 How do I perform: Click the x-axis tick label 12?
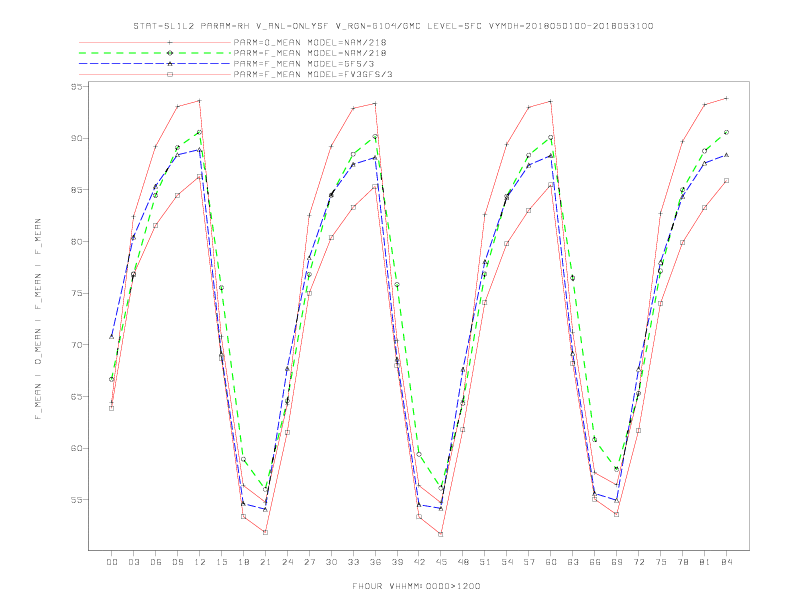tap(200, 562)
